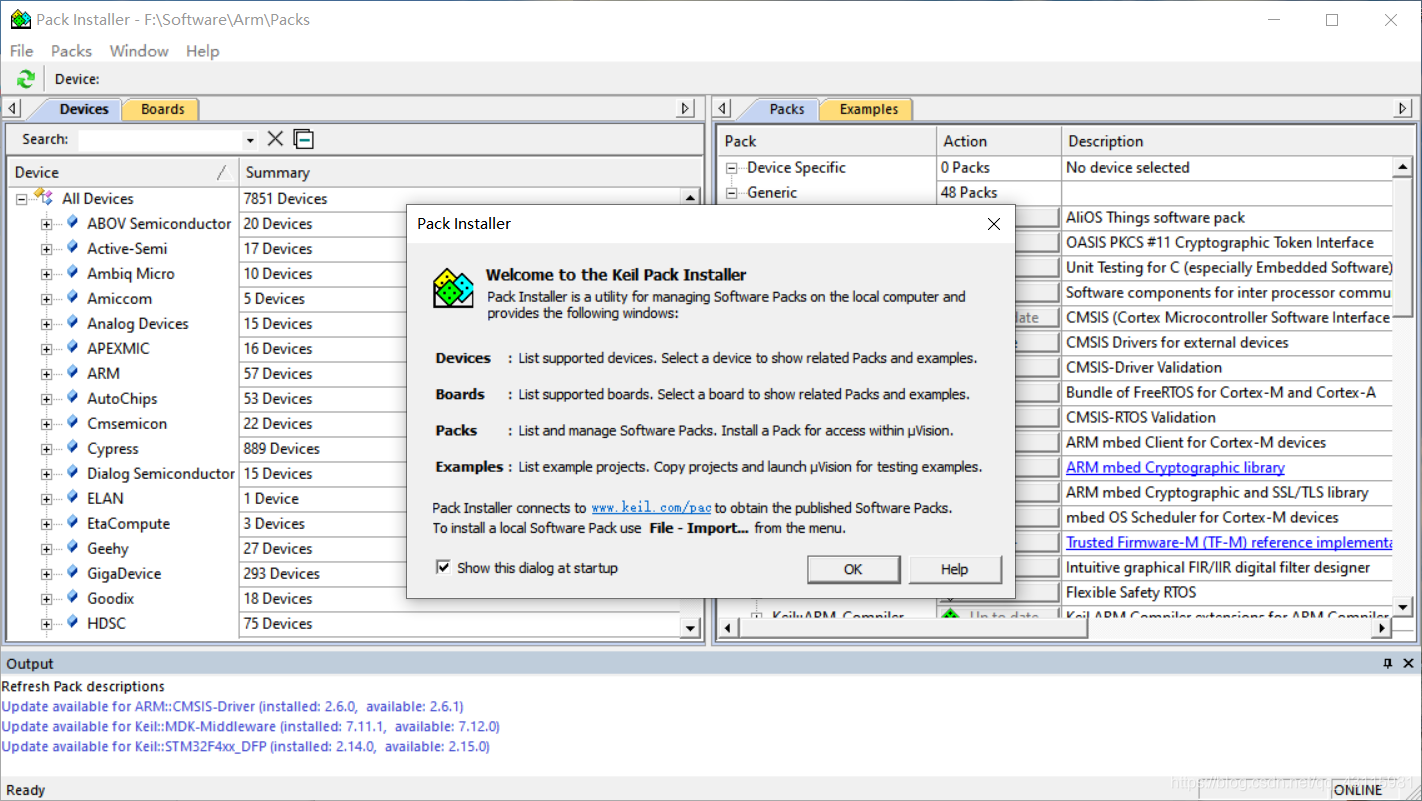The height and width of the screenshot is (801, 1422).
Task: Collapse the Generic packs node
Action: pyautogui.click(x=731, y=193)
